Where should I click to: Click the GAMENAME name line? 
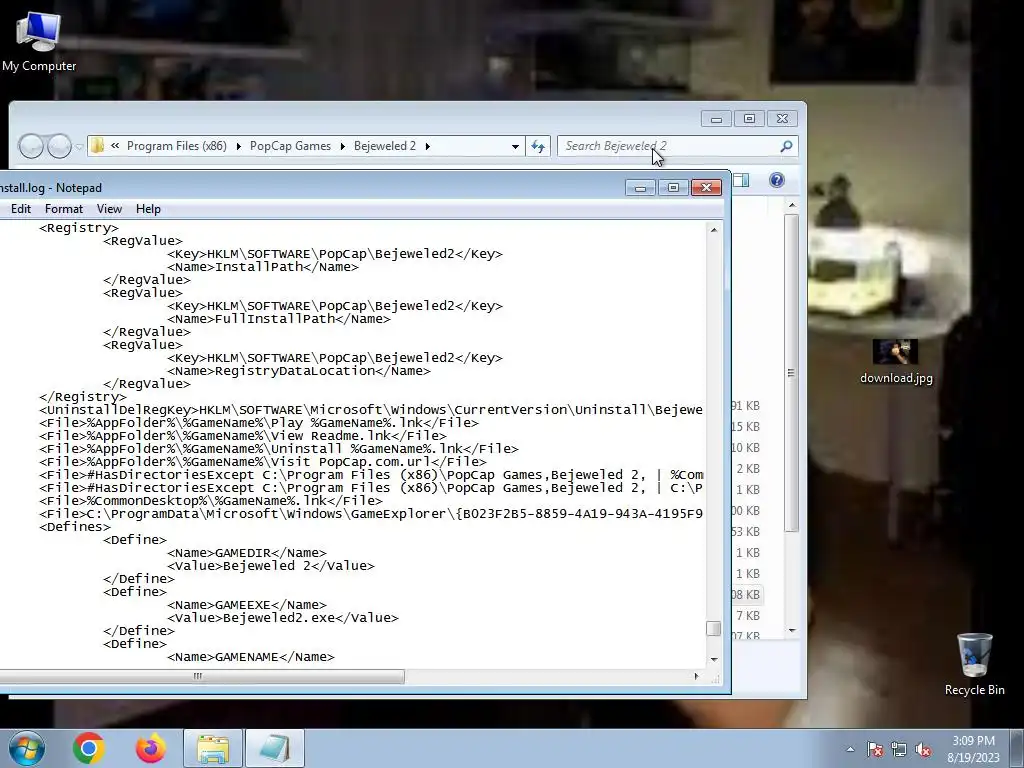coord(251,657)
